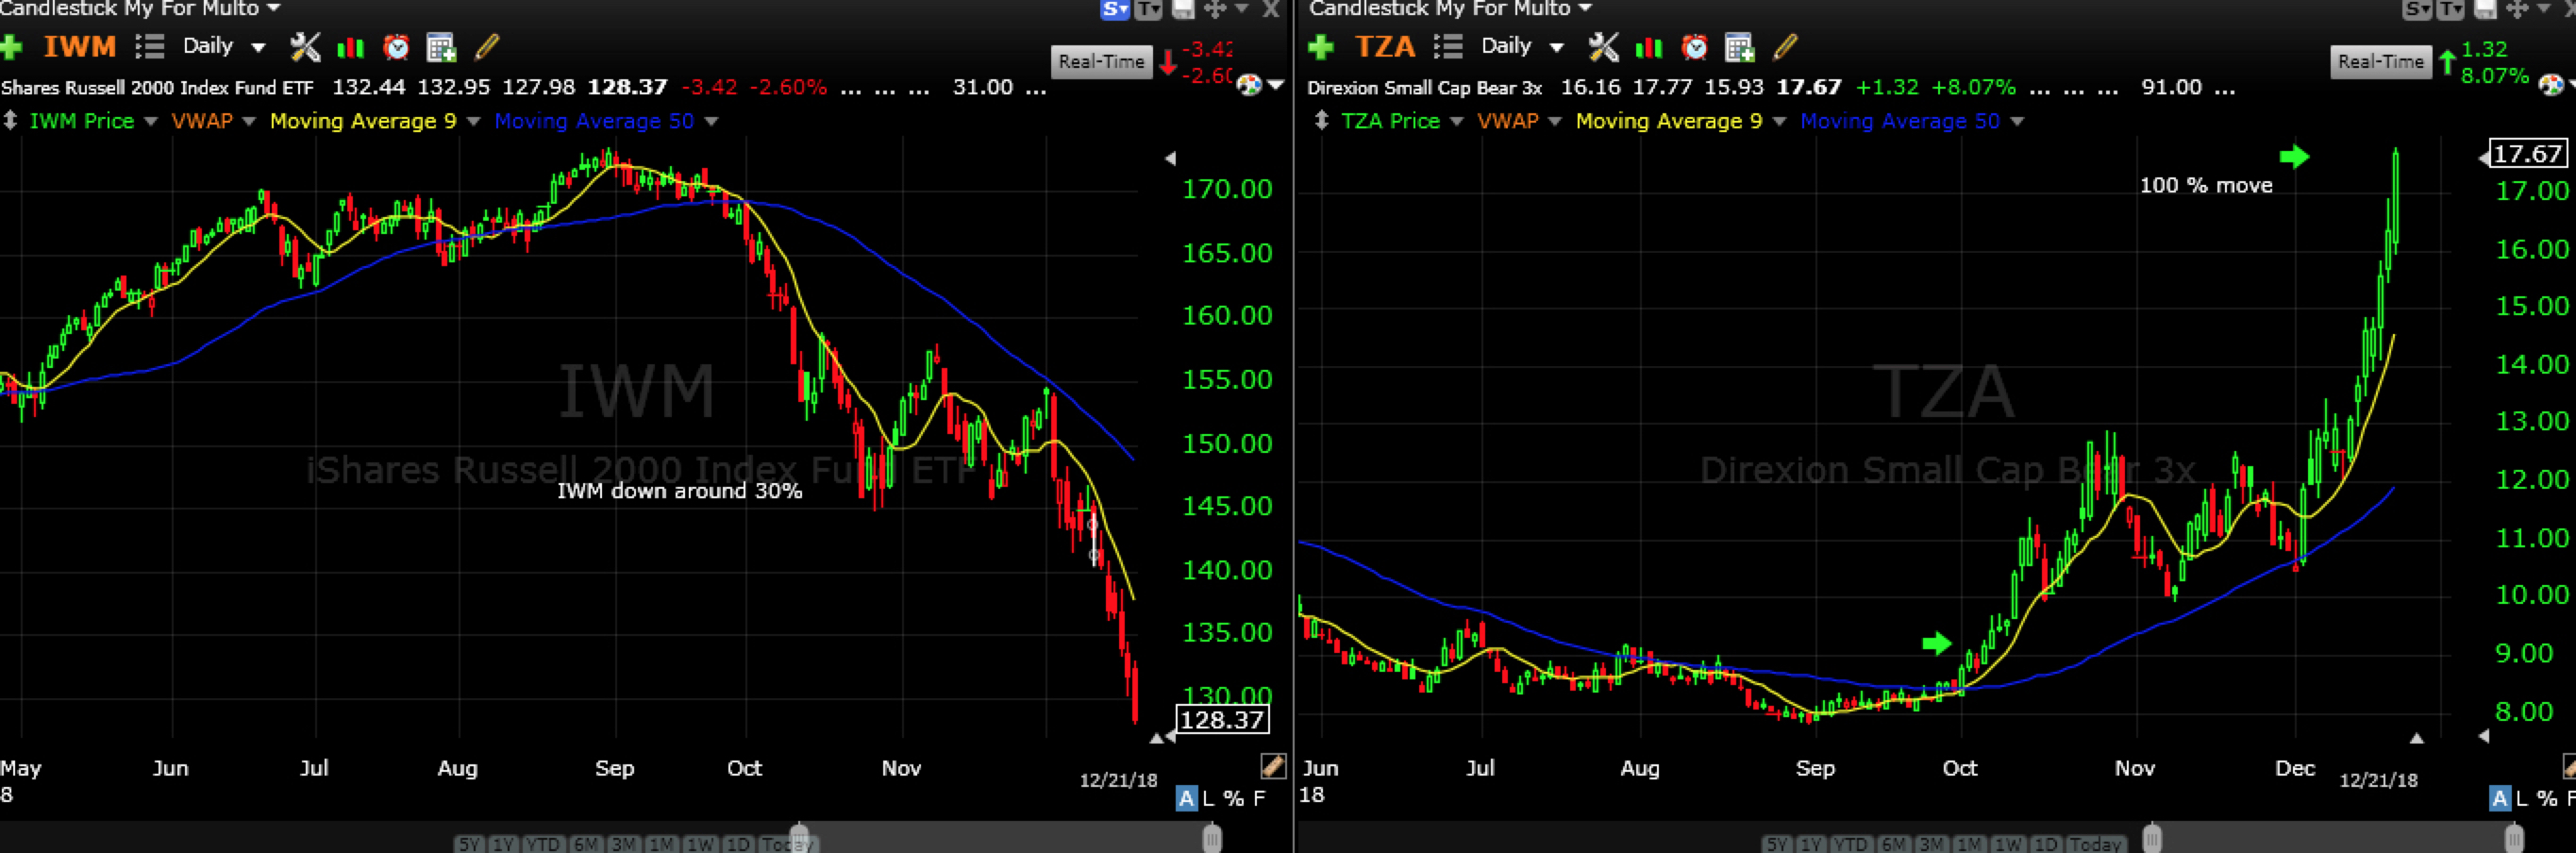Click the S link icon in TZA window
The height and width of the screenshot is (853, 2576).
point(2416,9)
